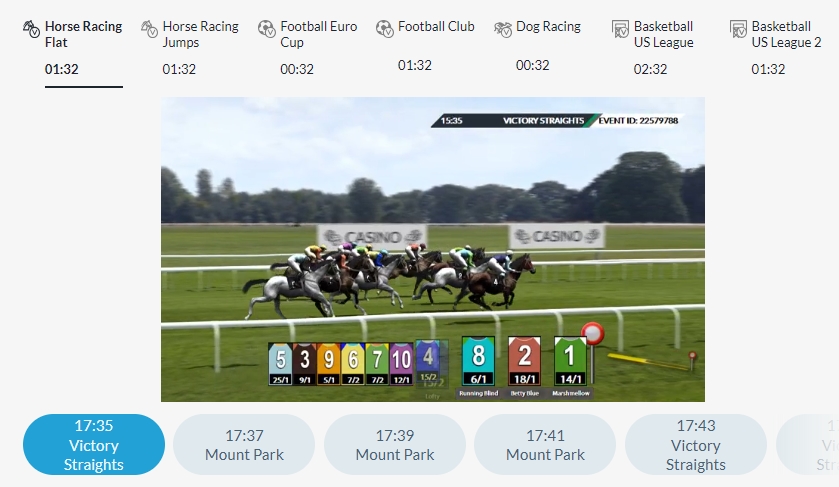Click the red finish post marker
The width and height of the screenshot is (839, 487).
click(x=593, y=333)
